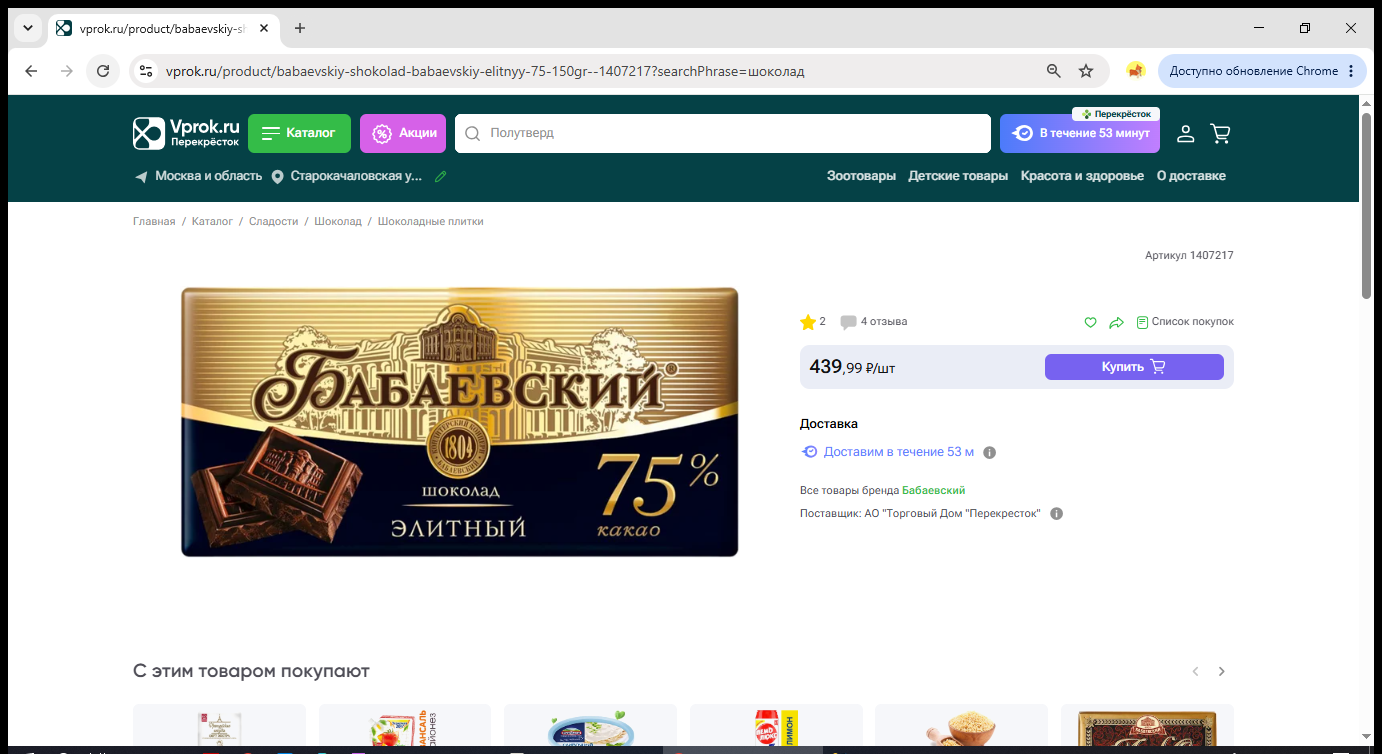Click the Полутверд search field
Viewport: 1382px width, 754px height.
pyautogui.click(x=722, y=133)
